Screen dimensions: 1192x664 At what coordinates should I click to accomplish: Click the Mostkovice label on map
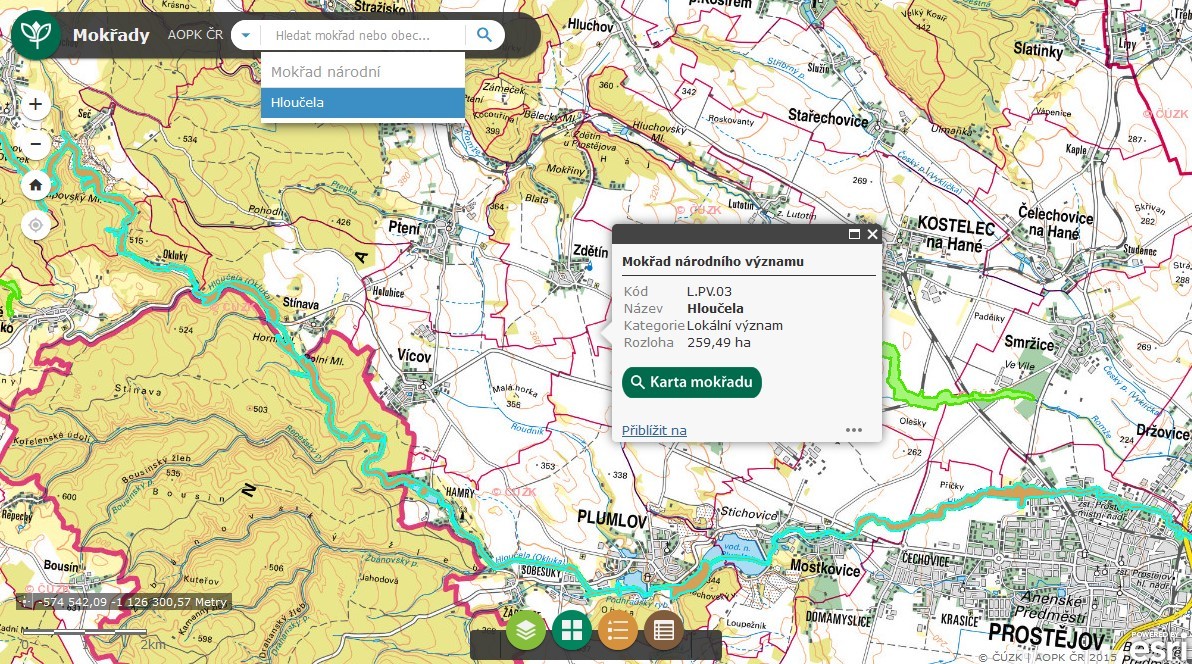pos(825,567)
